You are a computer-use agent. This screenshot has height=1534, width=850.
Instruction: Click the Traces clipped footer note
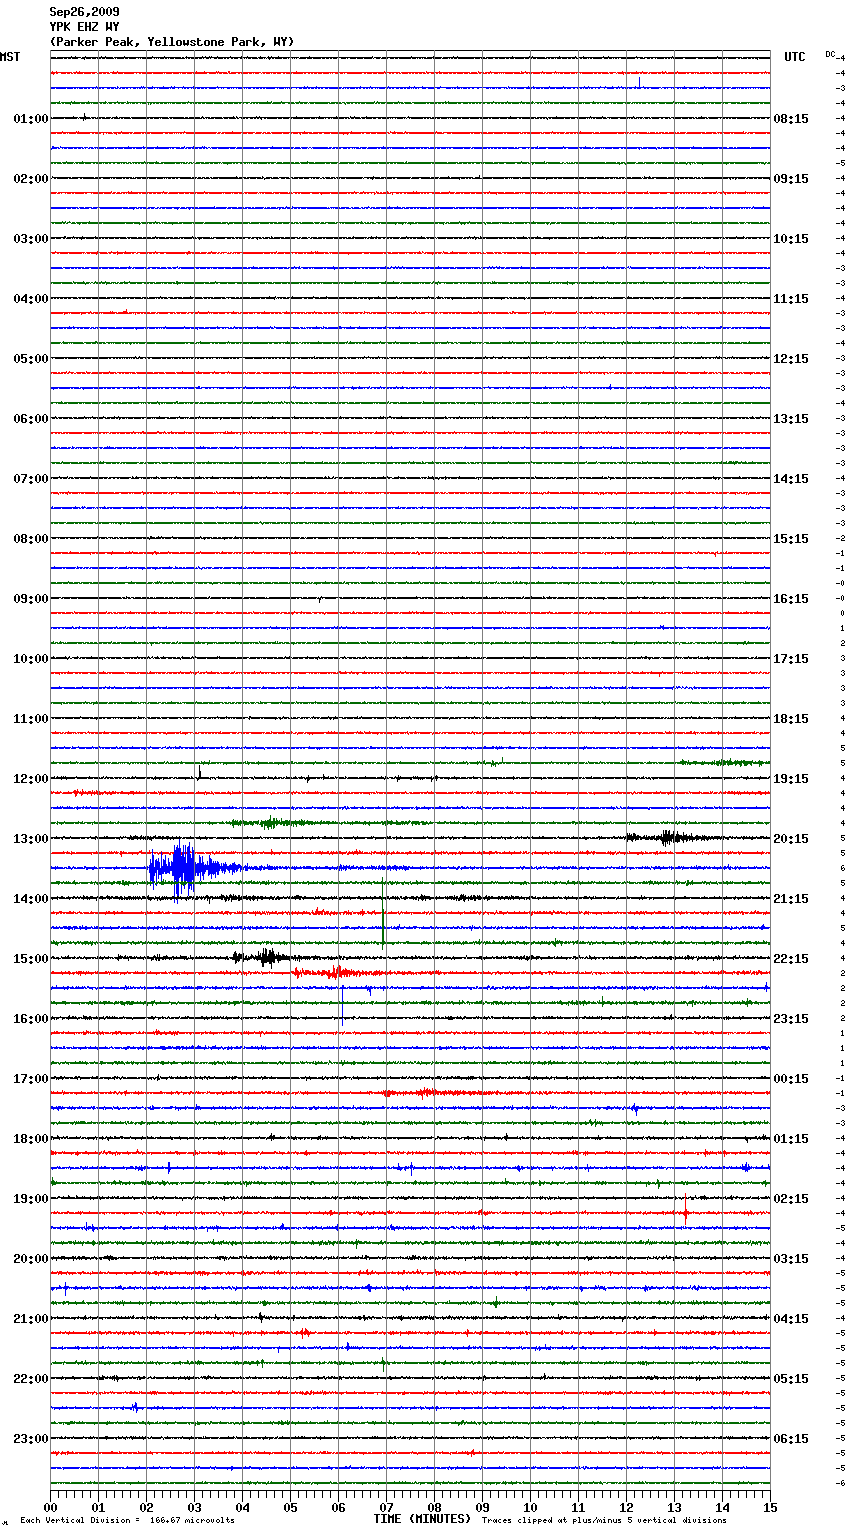[604, 1521]
